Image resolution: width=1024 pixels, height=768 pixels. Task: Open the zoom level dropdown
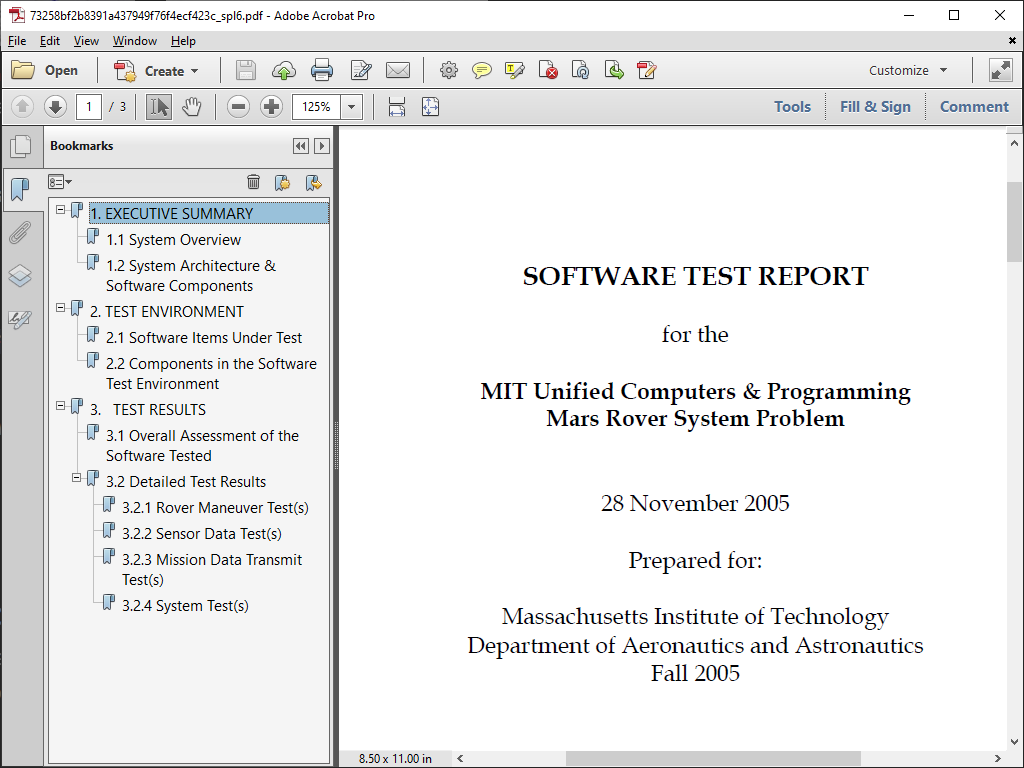pyautogui.click(x=351, y=107)
